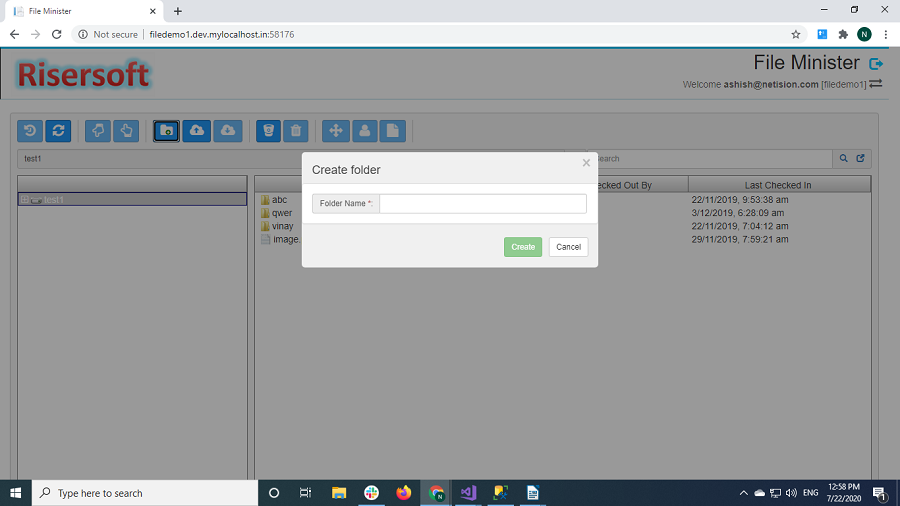Click the upload file cloud icon
The height and width of the screenshot is (506, 900).
tap(197, 131)
